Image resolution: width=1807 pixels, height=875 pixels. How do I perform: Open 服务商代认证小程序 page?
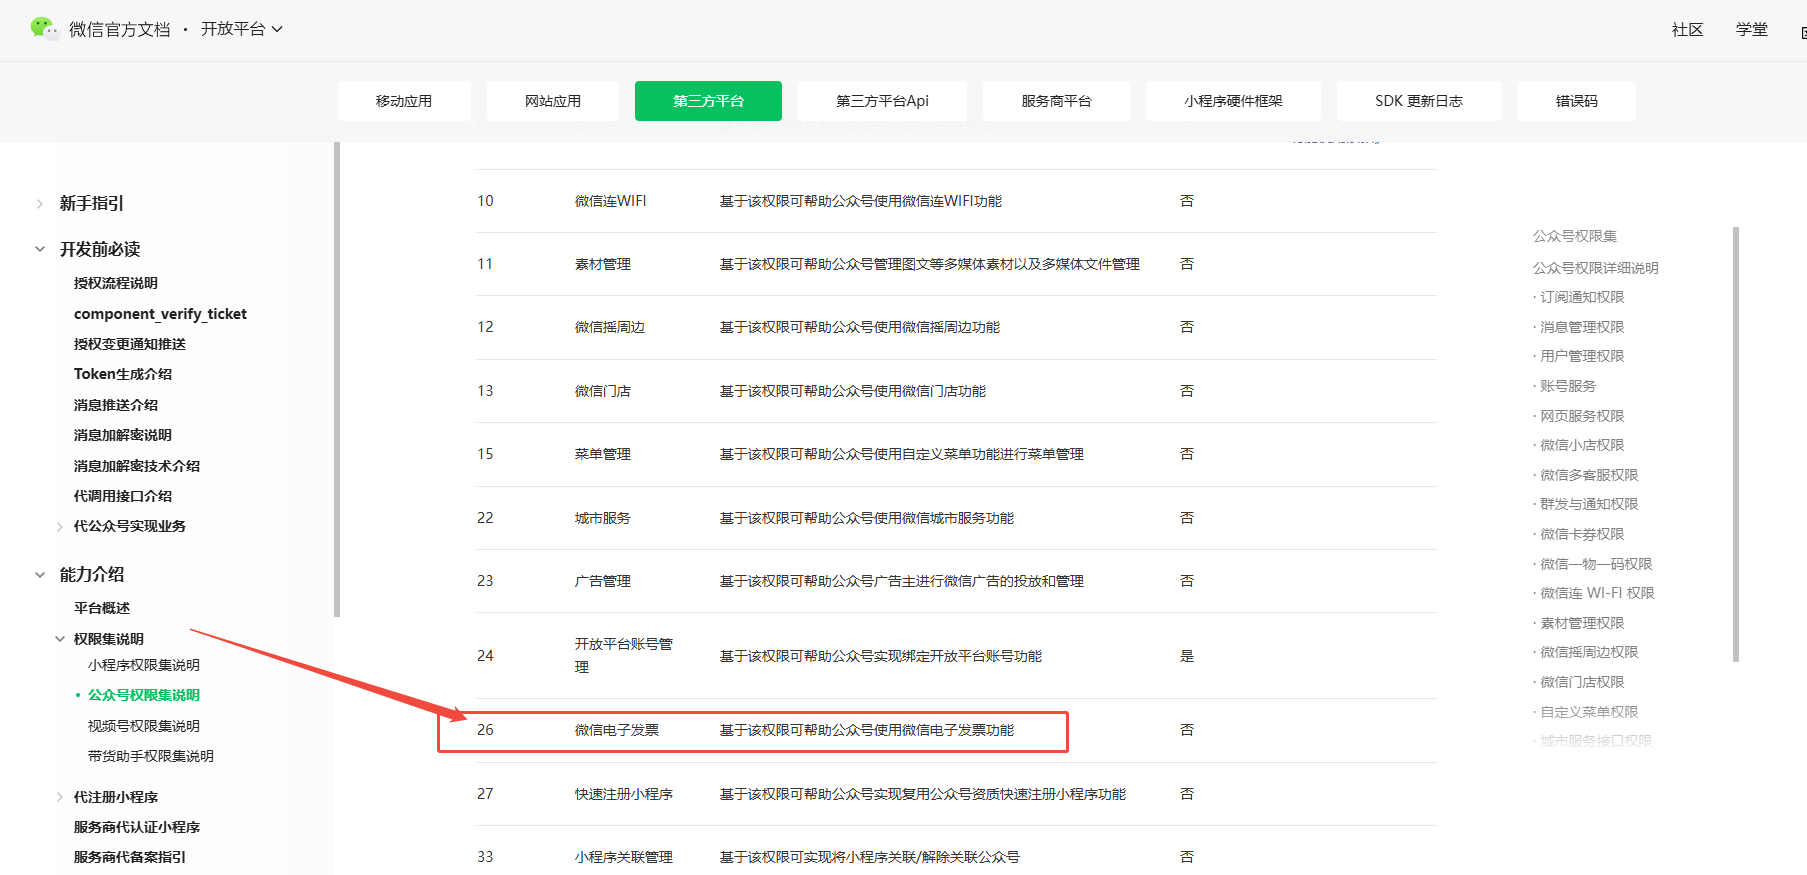[137, 827]
